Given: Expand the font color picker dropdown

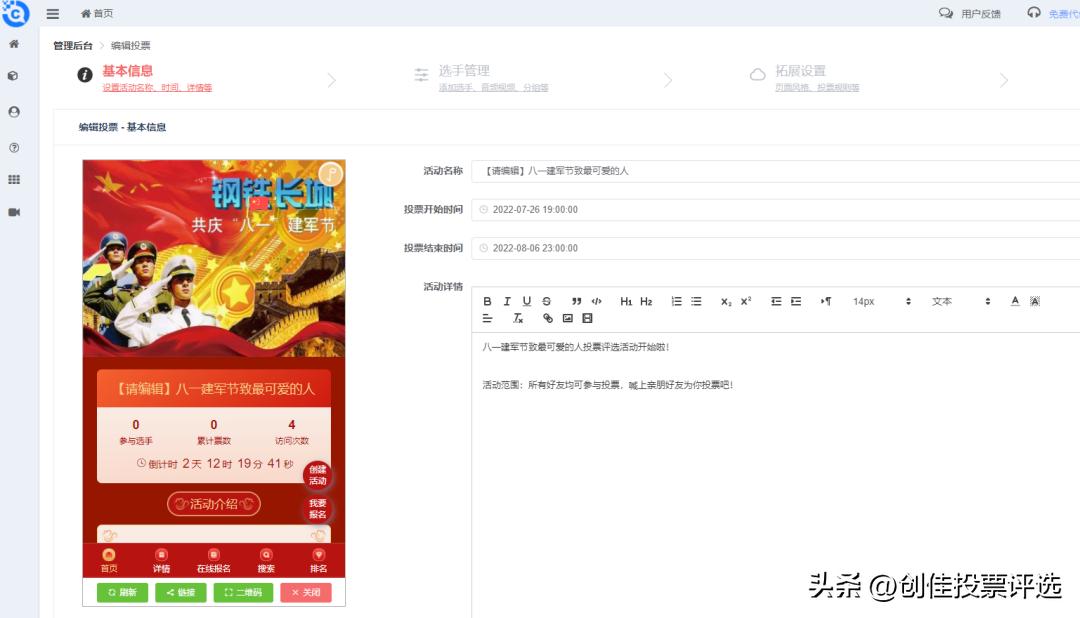Looking at the screenshot, I should tap(1014, 301).
